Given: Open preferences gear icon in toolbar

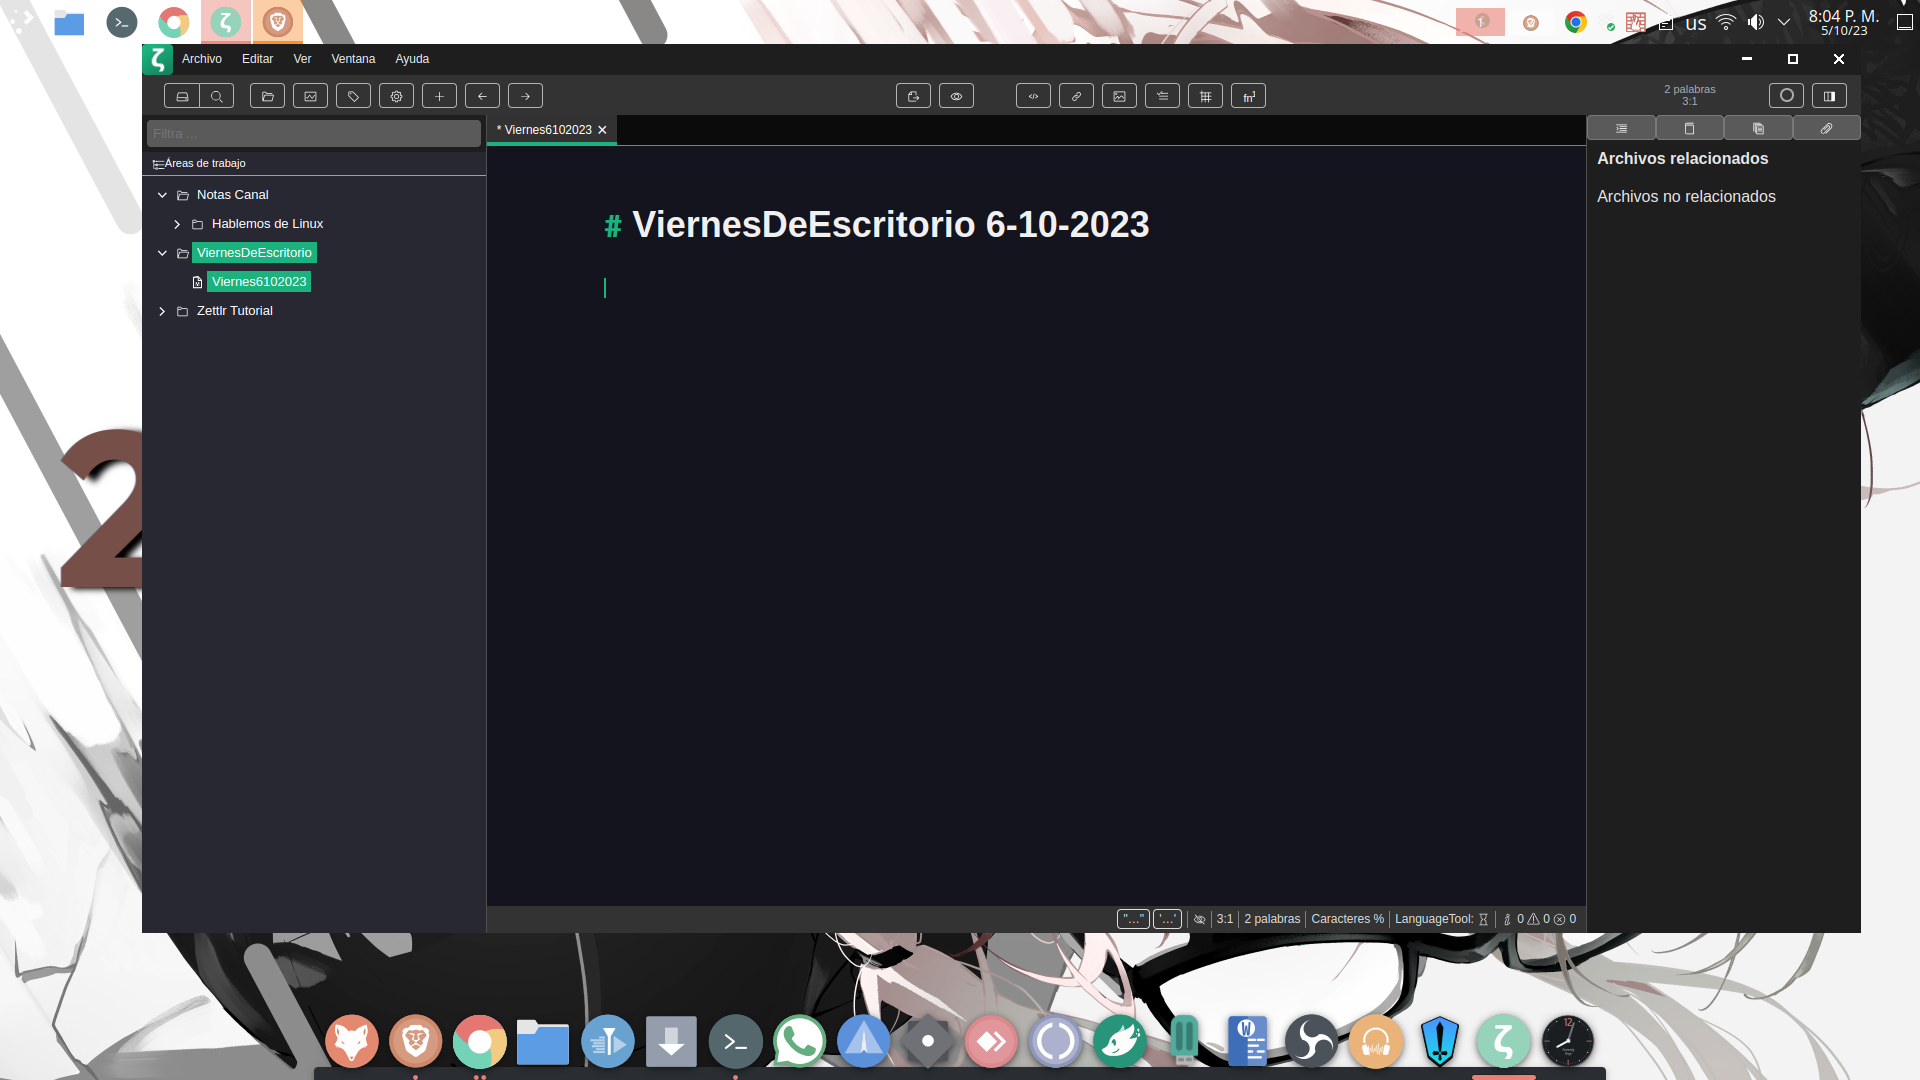Looking at the screenshot, I should click(x=396, y=96).
